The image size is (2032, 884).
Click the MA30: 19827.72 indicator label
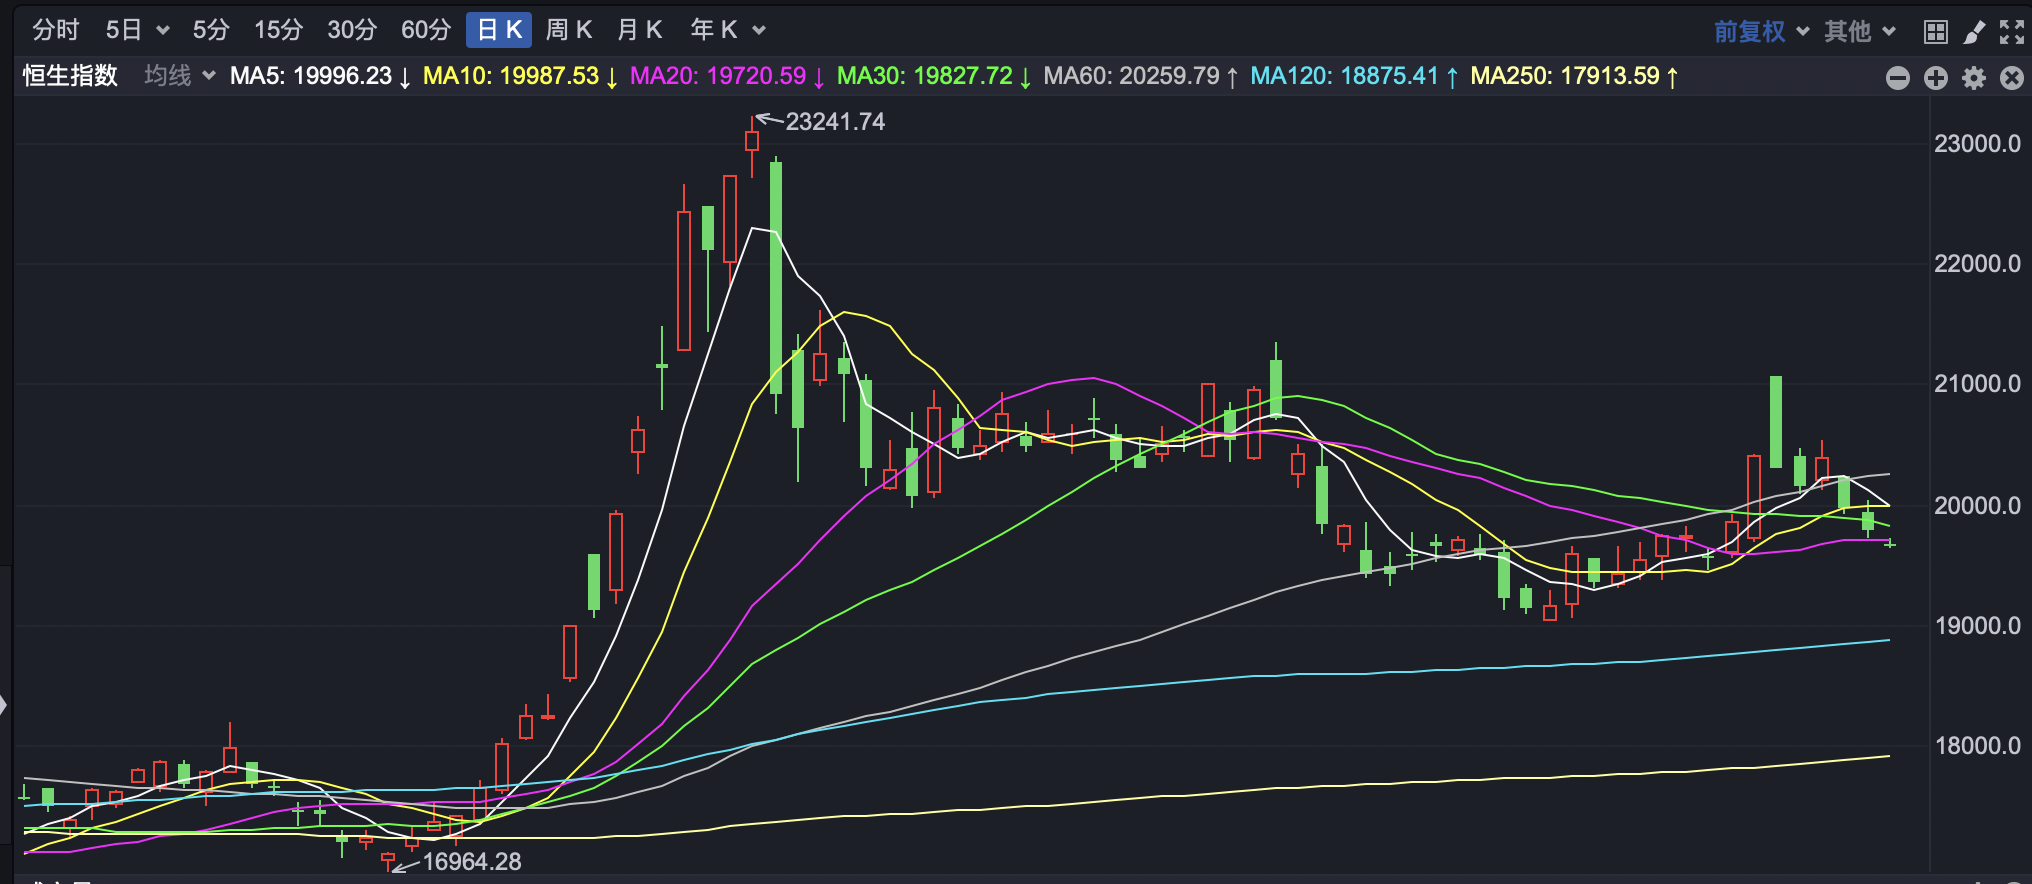(934, 76)
